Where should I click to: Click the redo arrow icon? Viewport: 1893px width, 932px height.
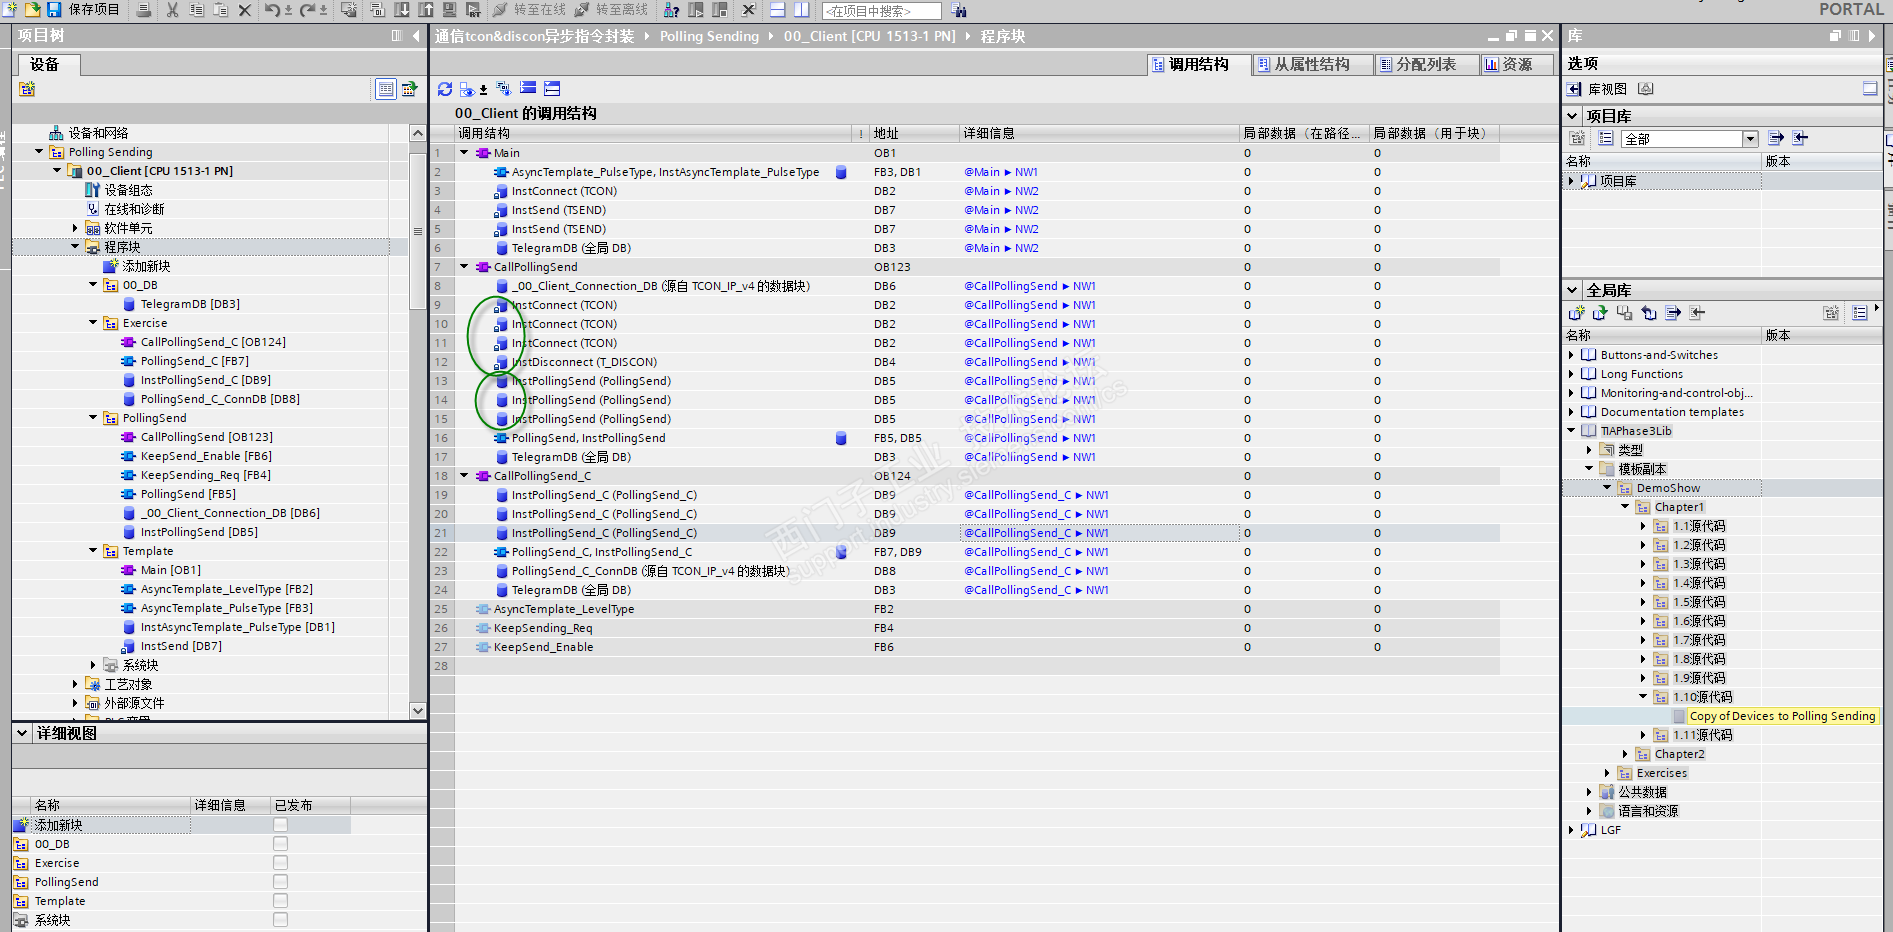point(308,10)
